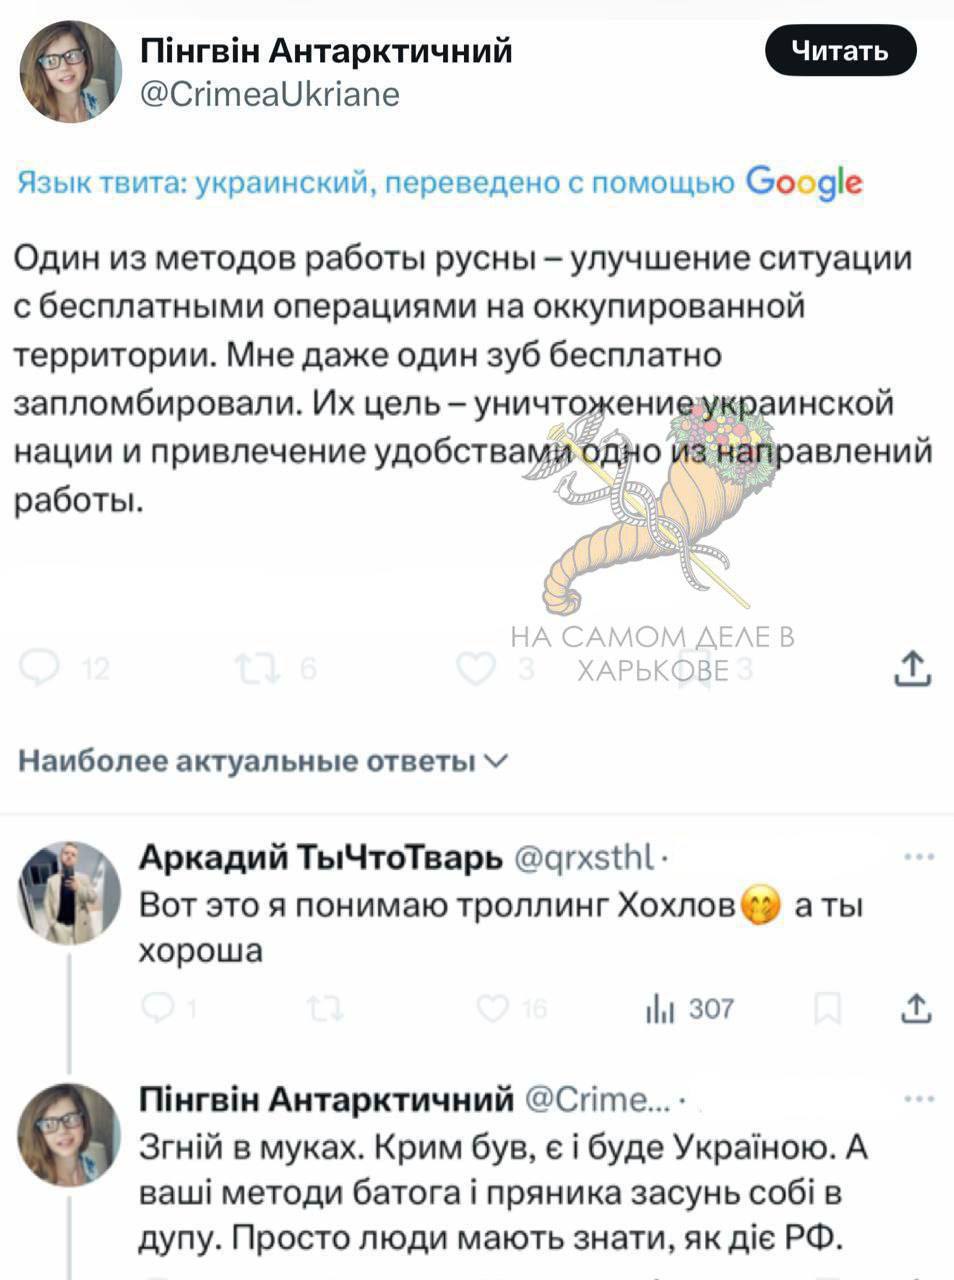Screen dimensions: 954x1280
Task: Retweet Аркадий ТыЧтоТварь's reply
Action: click(x=326, y=1009)
